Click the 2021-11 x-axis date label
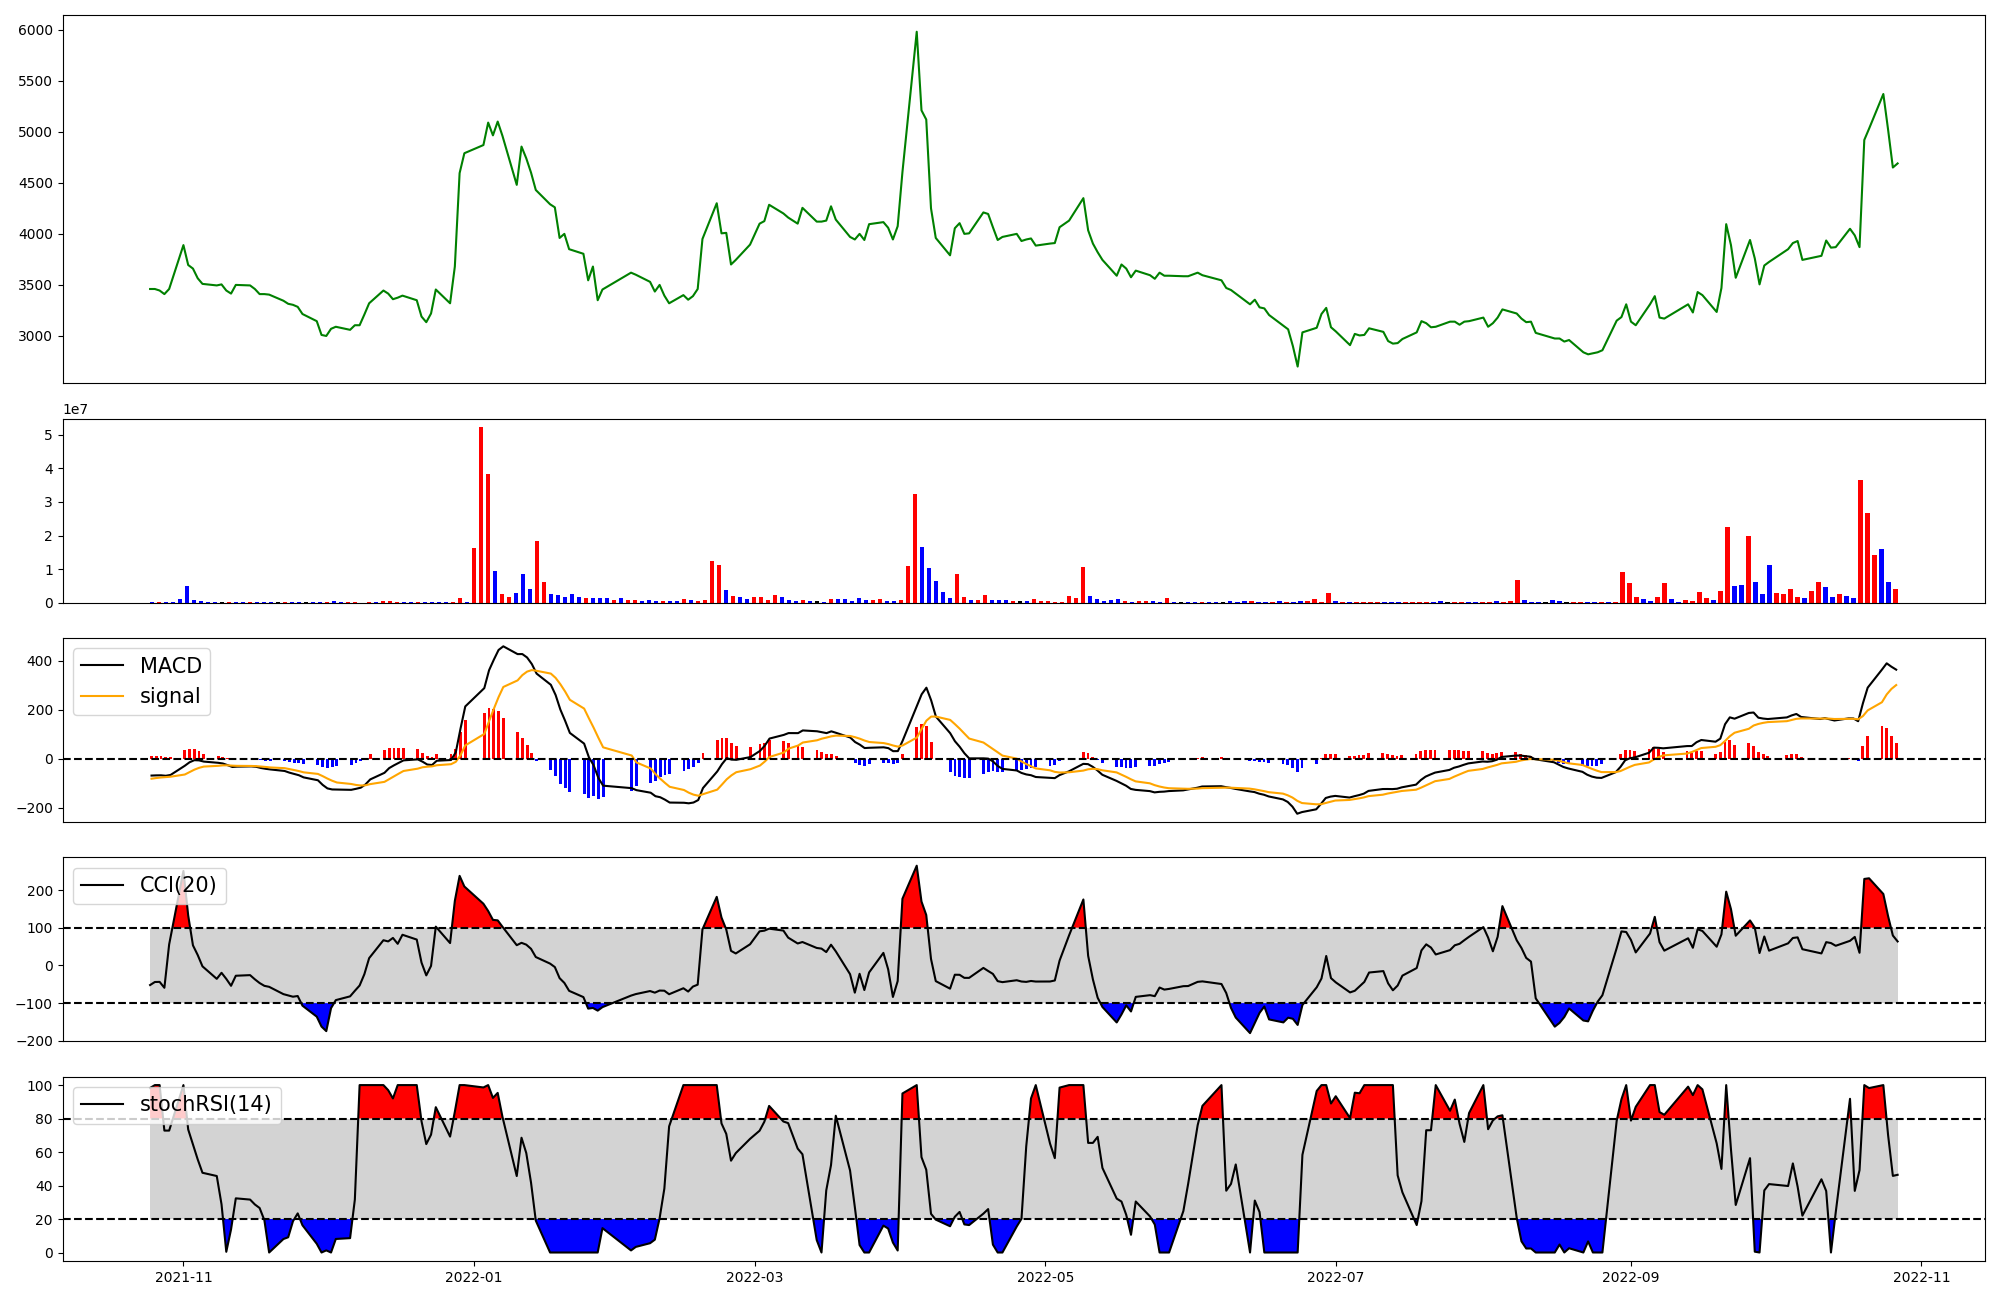Screen dimensions: 2000x1300 183,1277
